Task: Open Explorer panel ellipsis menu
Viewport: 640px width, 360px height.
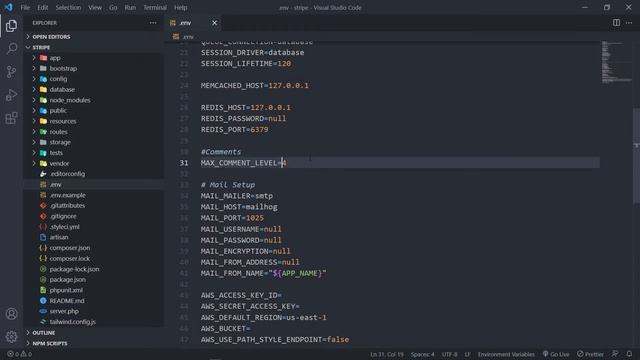Action: [153, 23]
